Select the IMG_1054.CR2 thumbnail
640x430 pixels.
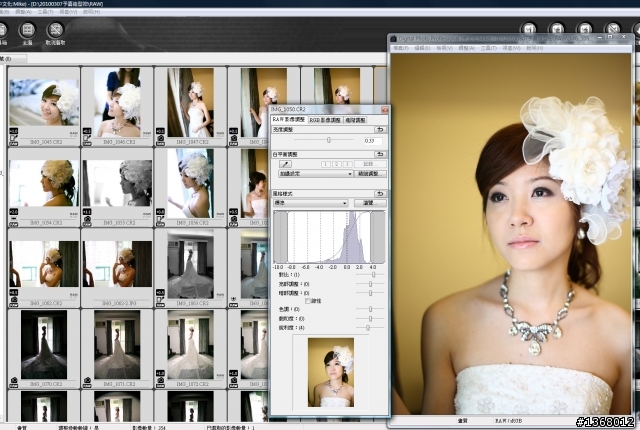[x=44, y=183]
